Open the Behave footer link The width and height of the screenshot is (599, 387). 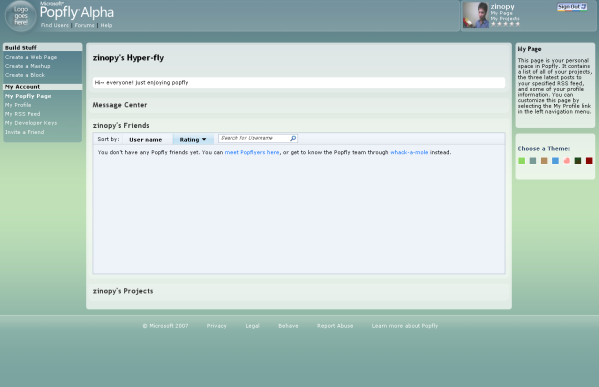(x=288, y=326)
